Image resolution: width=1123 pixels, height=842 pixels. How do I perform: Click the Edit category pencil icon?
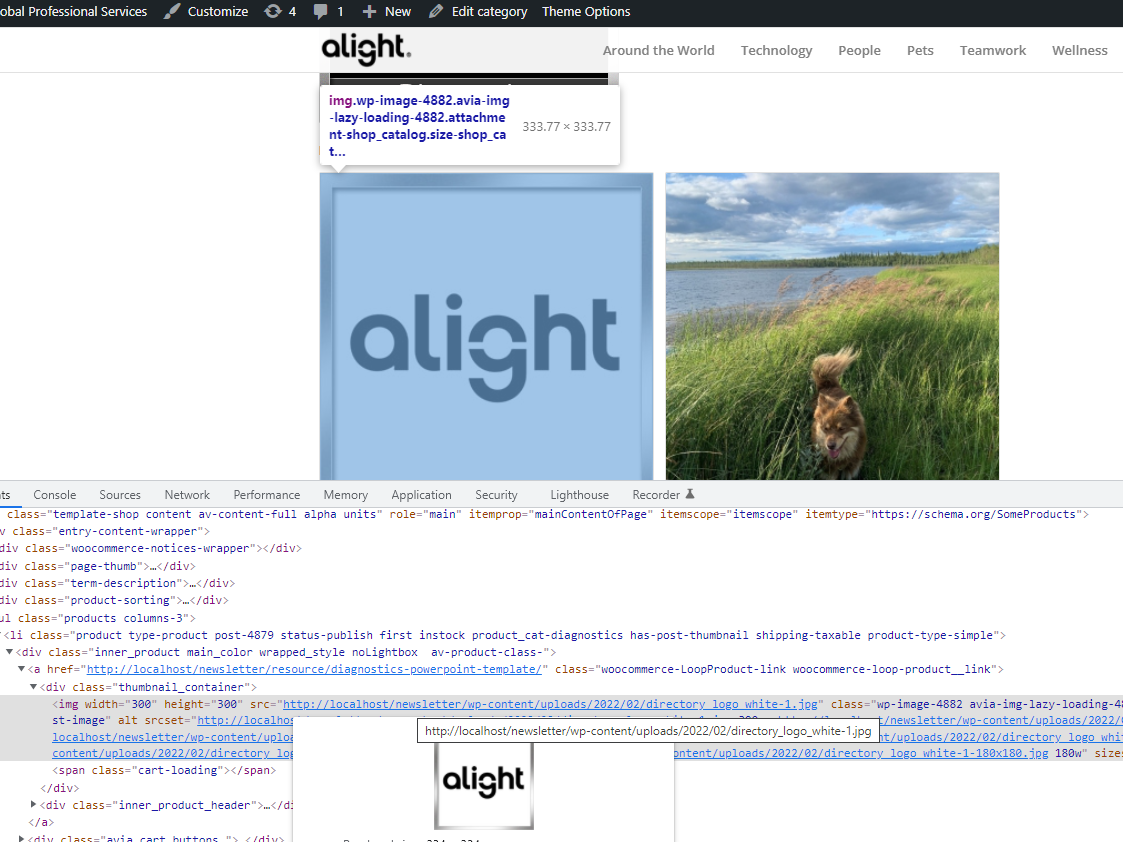coord(434,12)
